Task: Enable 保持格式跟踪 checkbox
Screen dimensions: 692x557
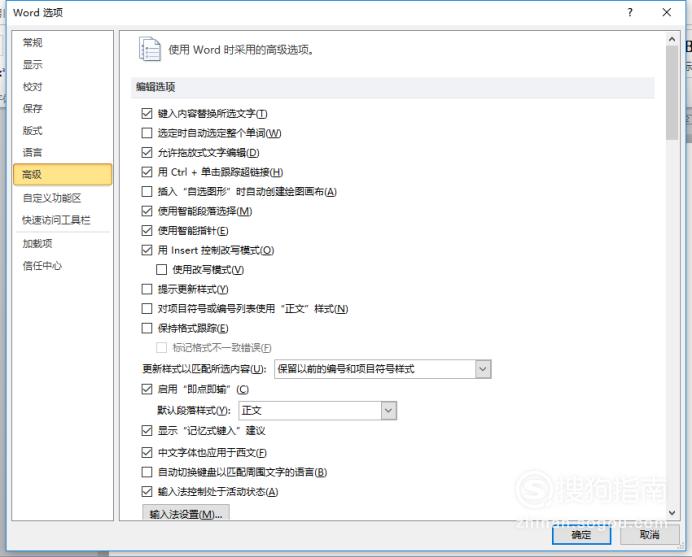Action: tap(147, 328)
